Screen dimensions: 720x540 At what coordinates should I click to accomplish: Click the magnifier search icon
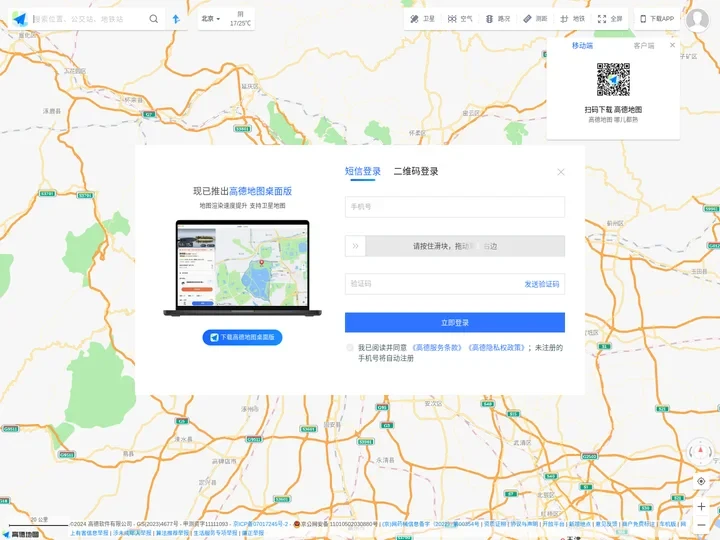[153, 19]
